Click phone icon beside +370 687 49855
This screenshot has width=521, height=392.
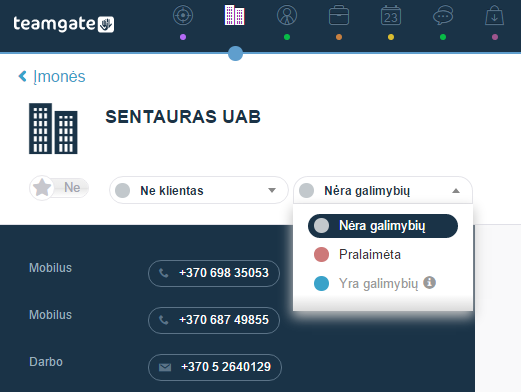pos(163,320)
